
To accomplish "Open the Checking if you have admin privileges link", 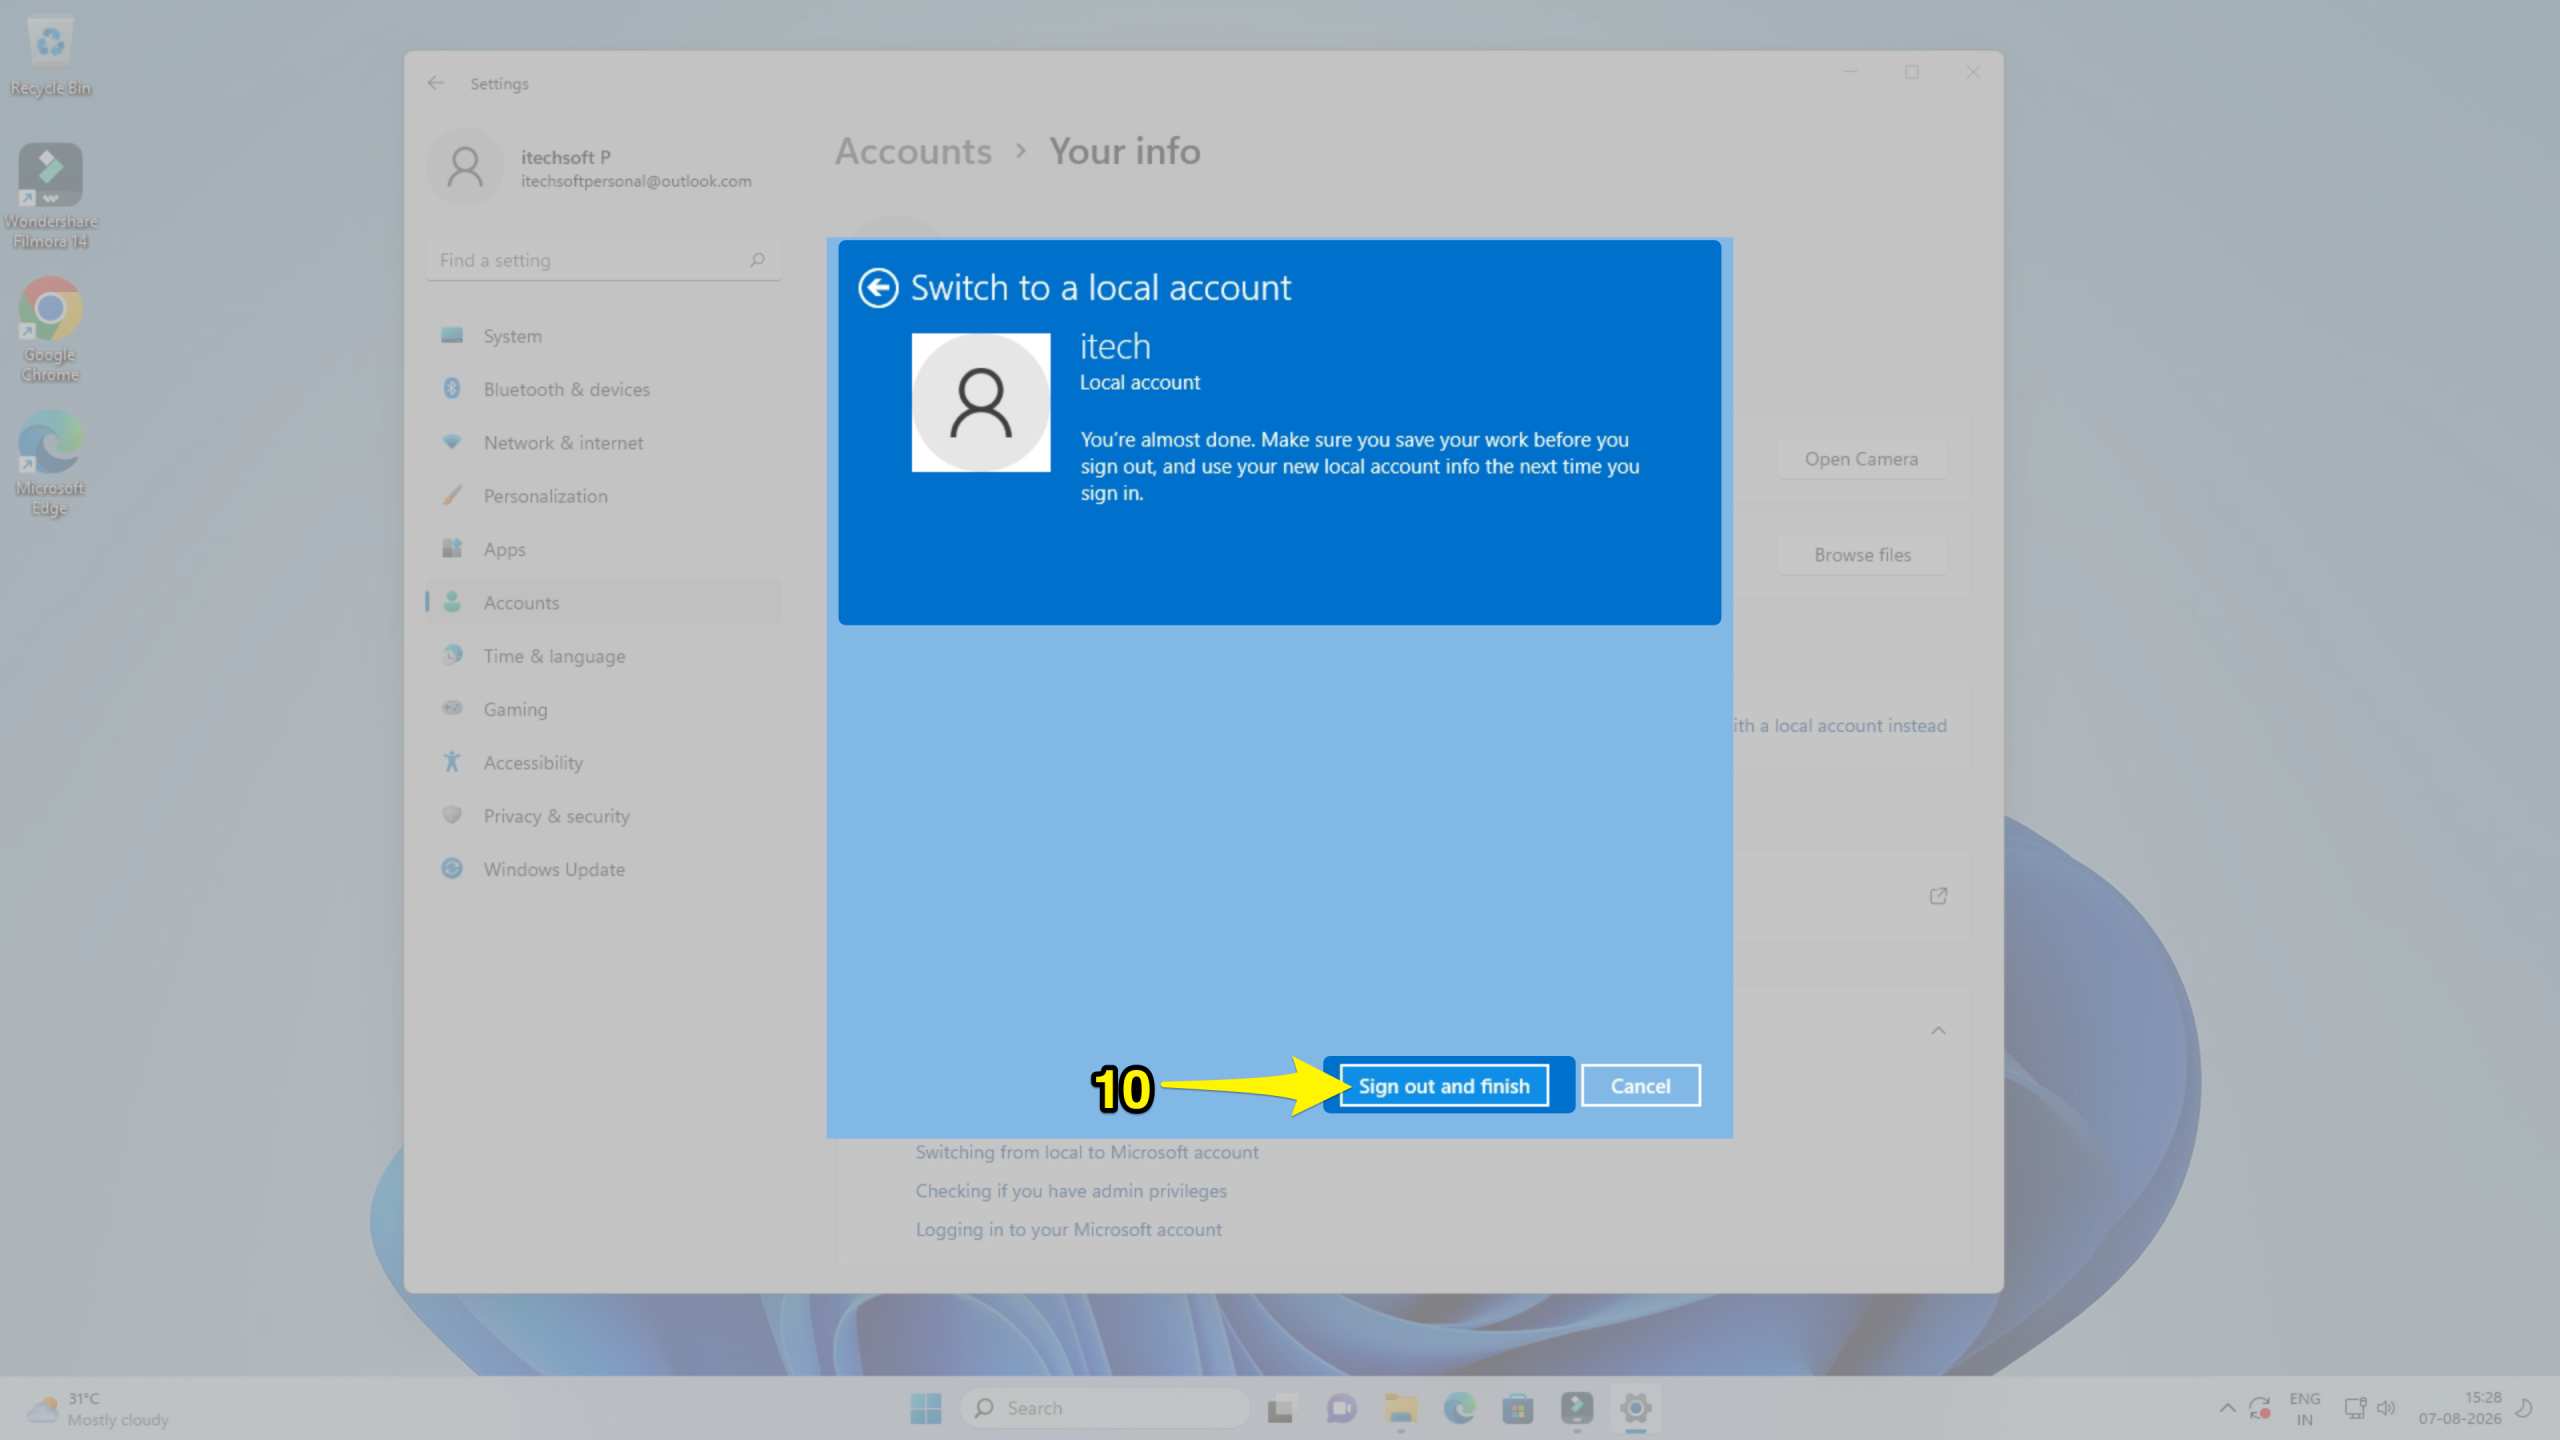I will click(1071, 1191).
